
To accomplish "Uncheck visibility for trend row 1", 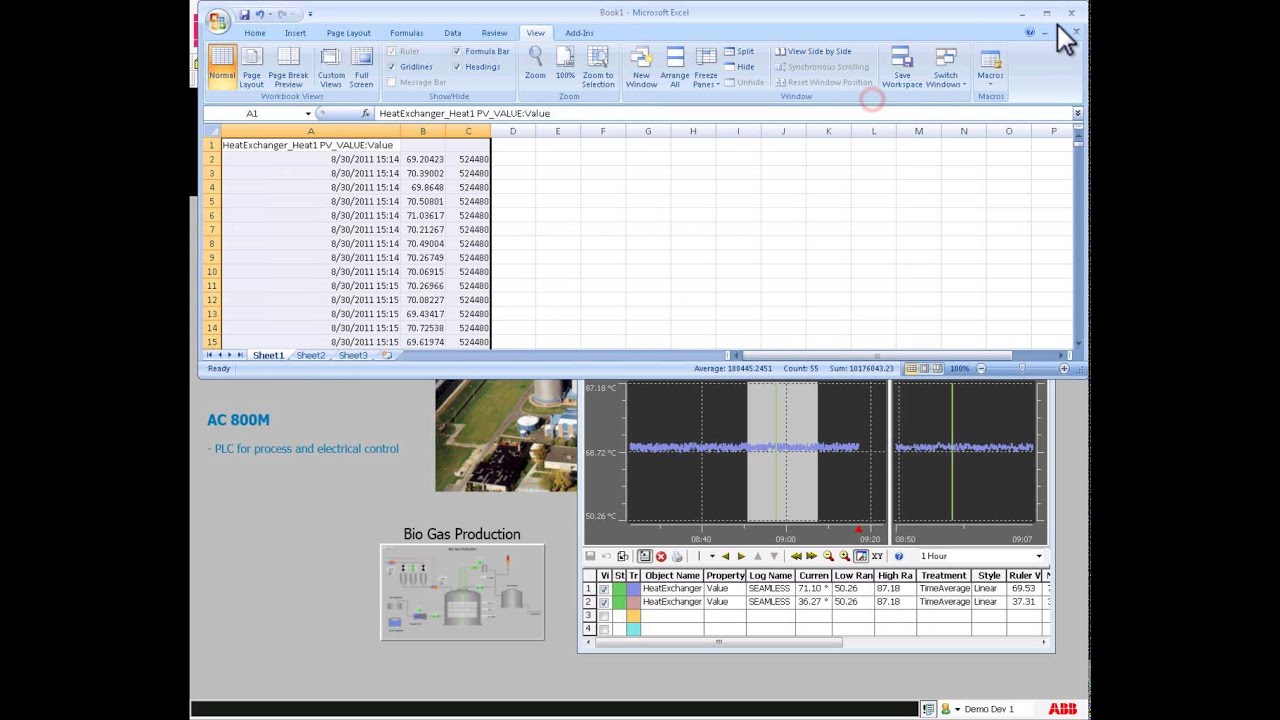I will tap(604, 589).
